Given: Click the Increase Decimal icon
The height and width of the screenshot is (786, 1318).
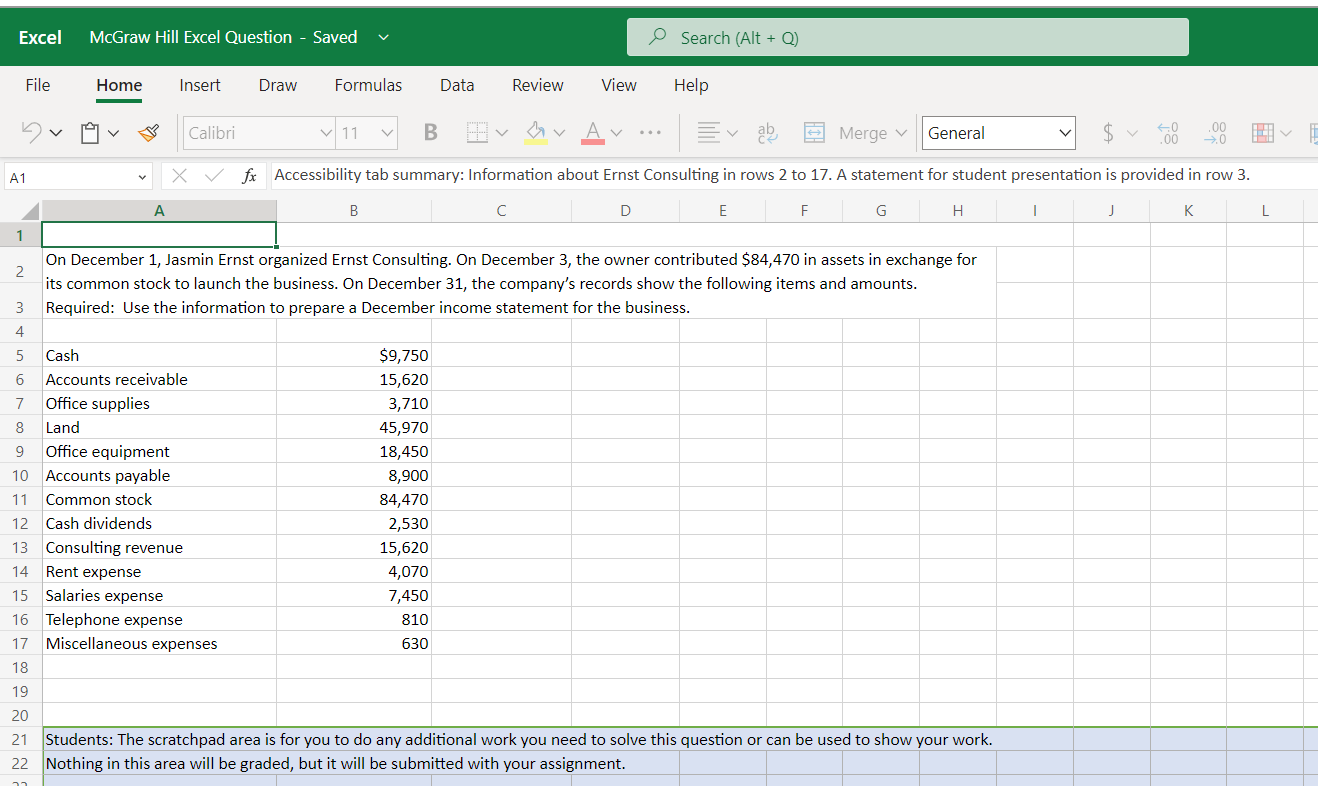Looking at the screenshot, I should pyautogui.click(x=1167, y=133).
